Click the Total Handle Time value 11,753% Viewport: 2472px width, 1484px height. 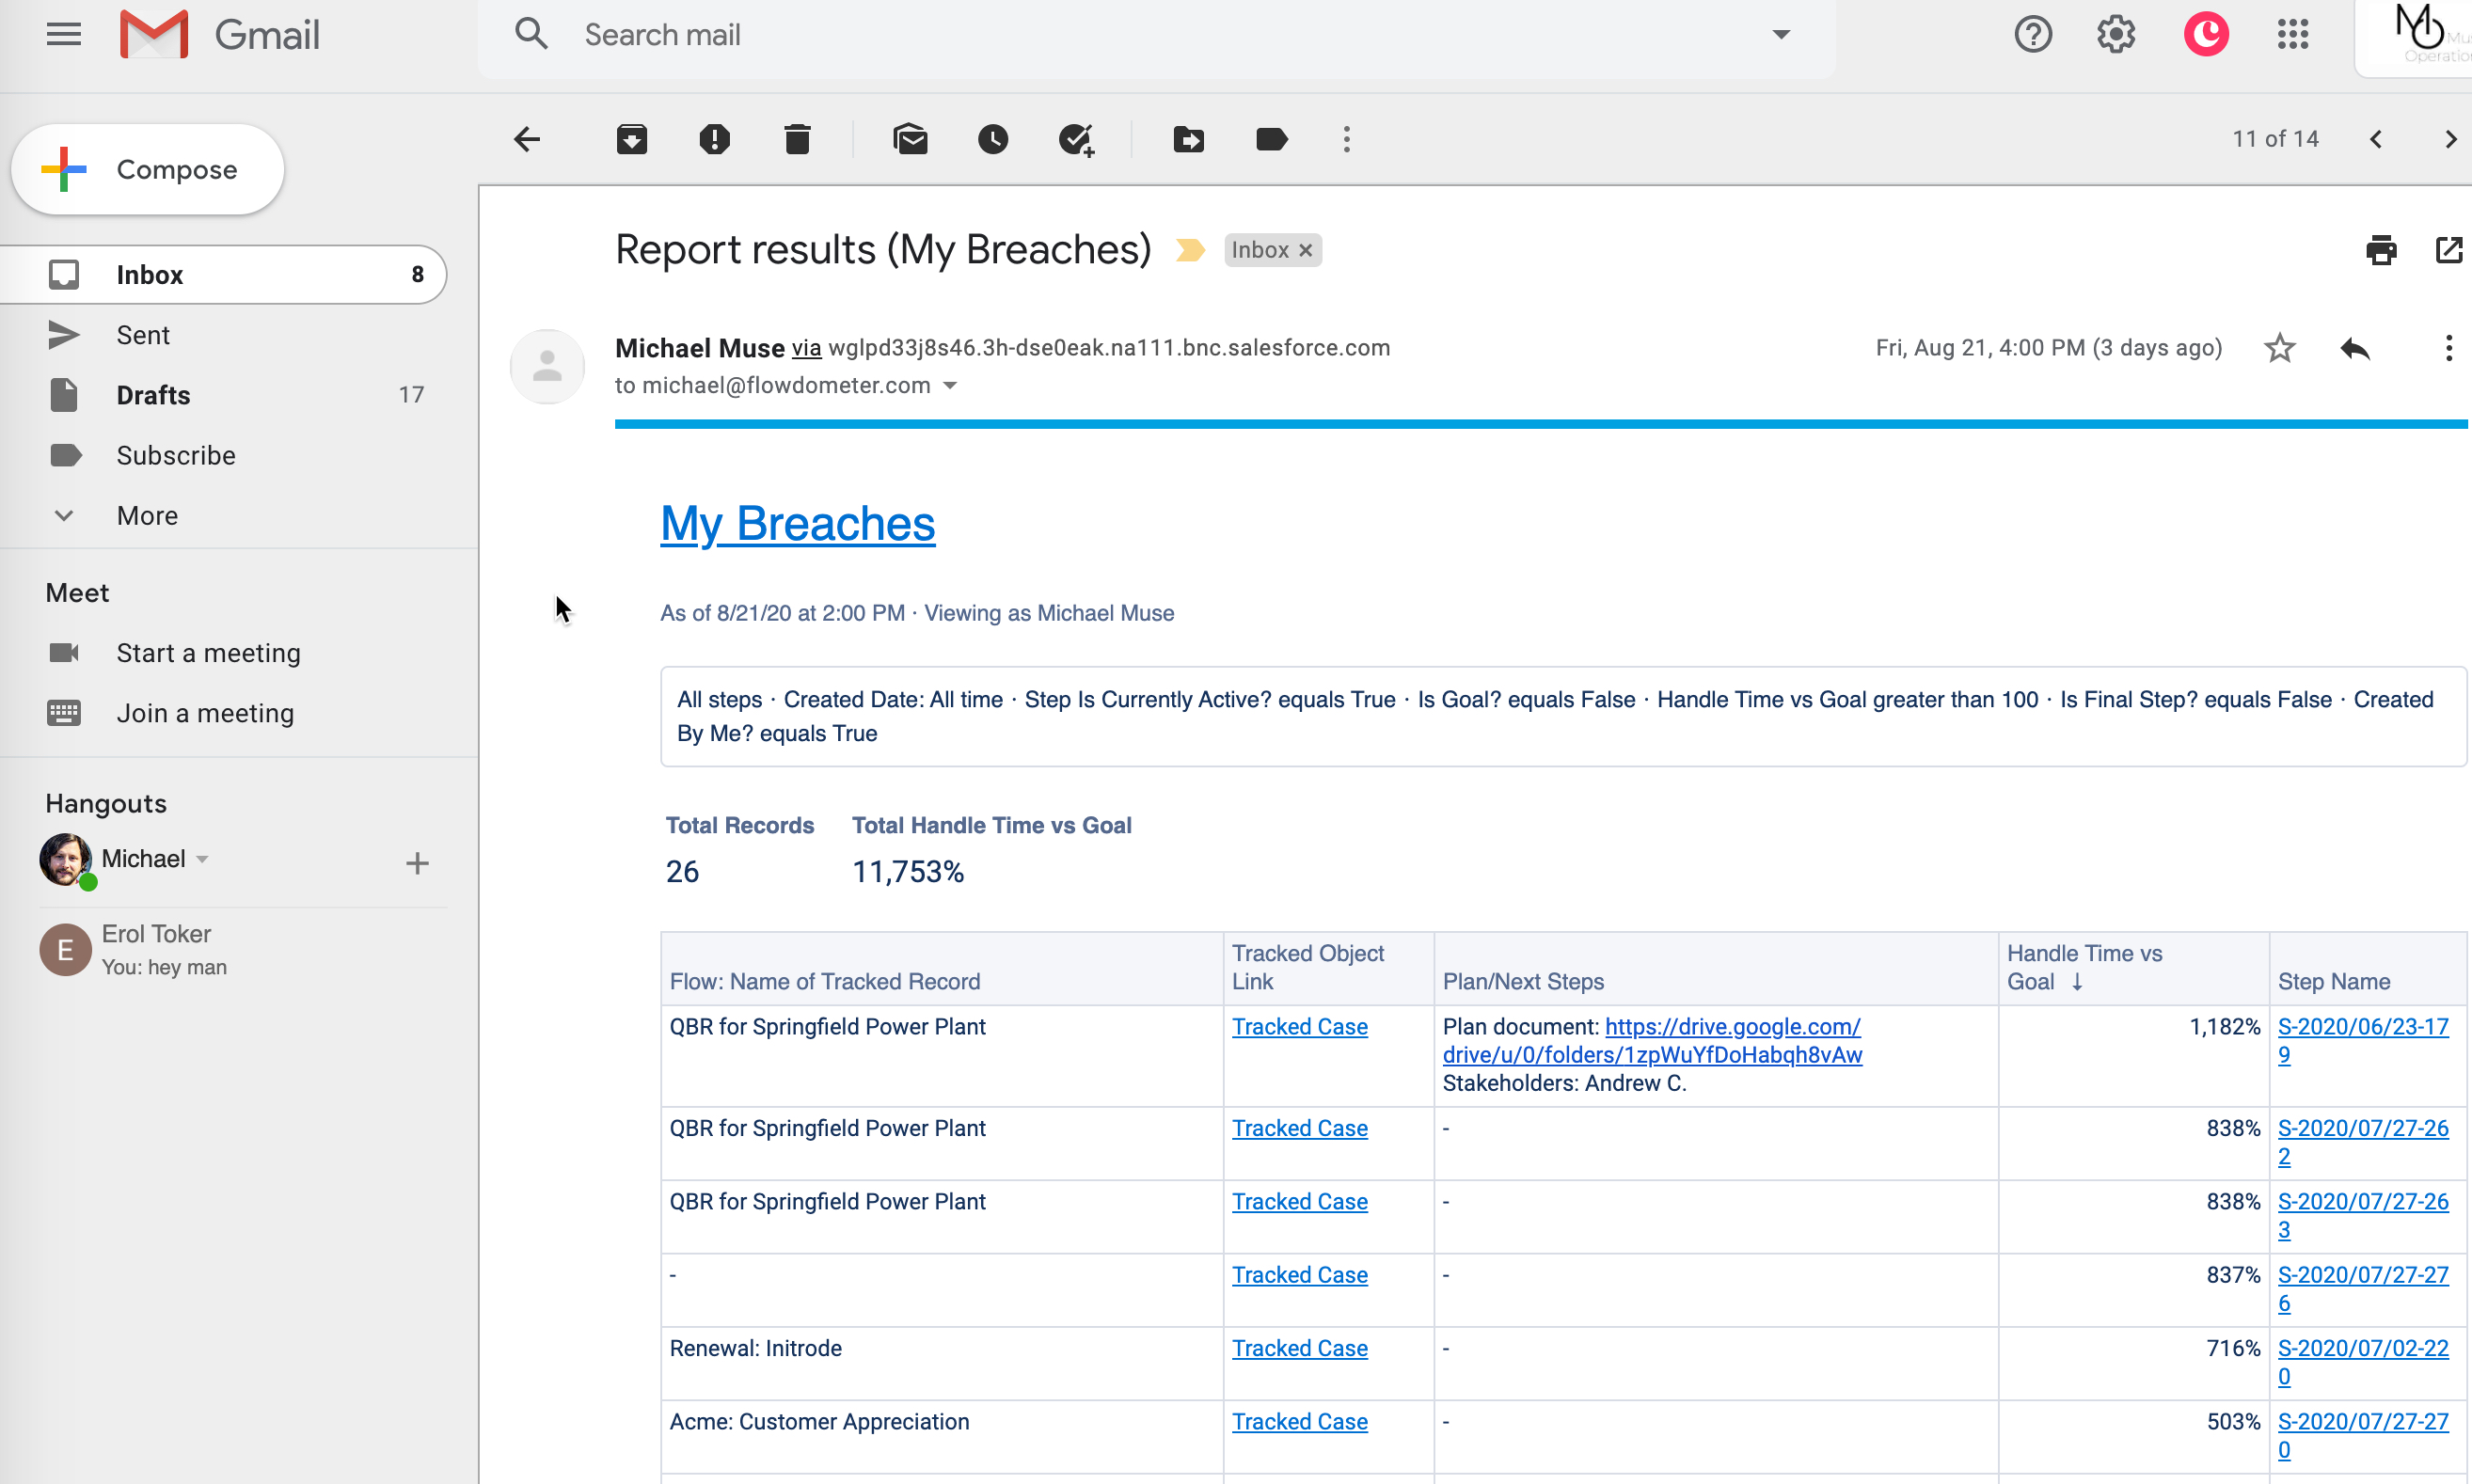point(908,872)
